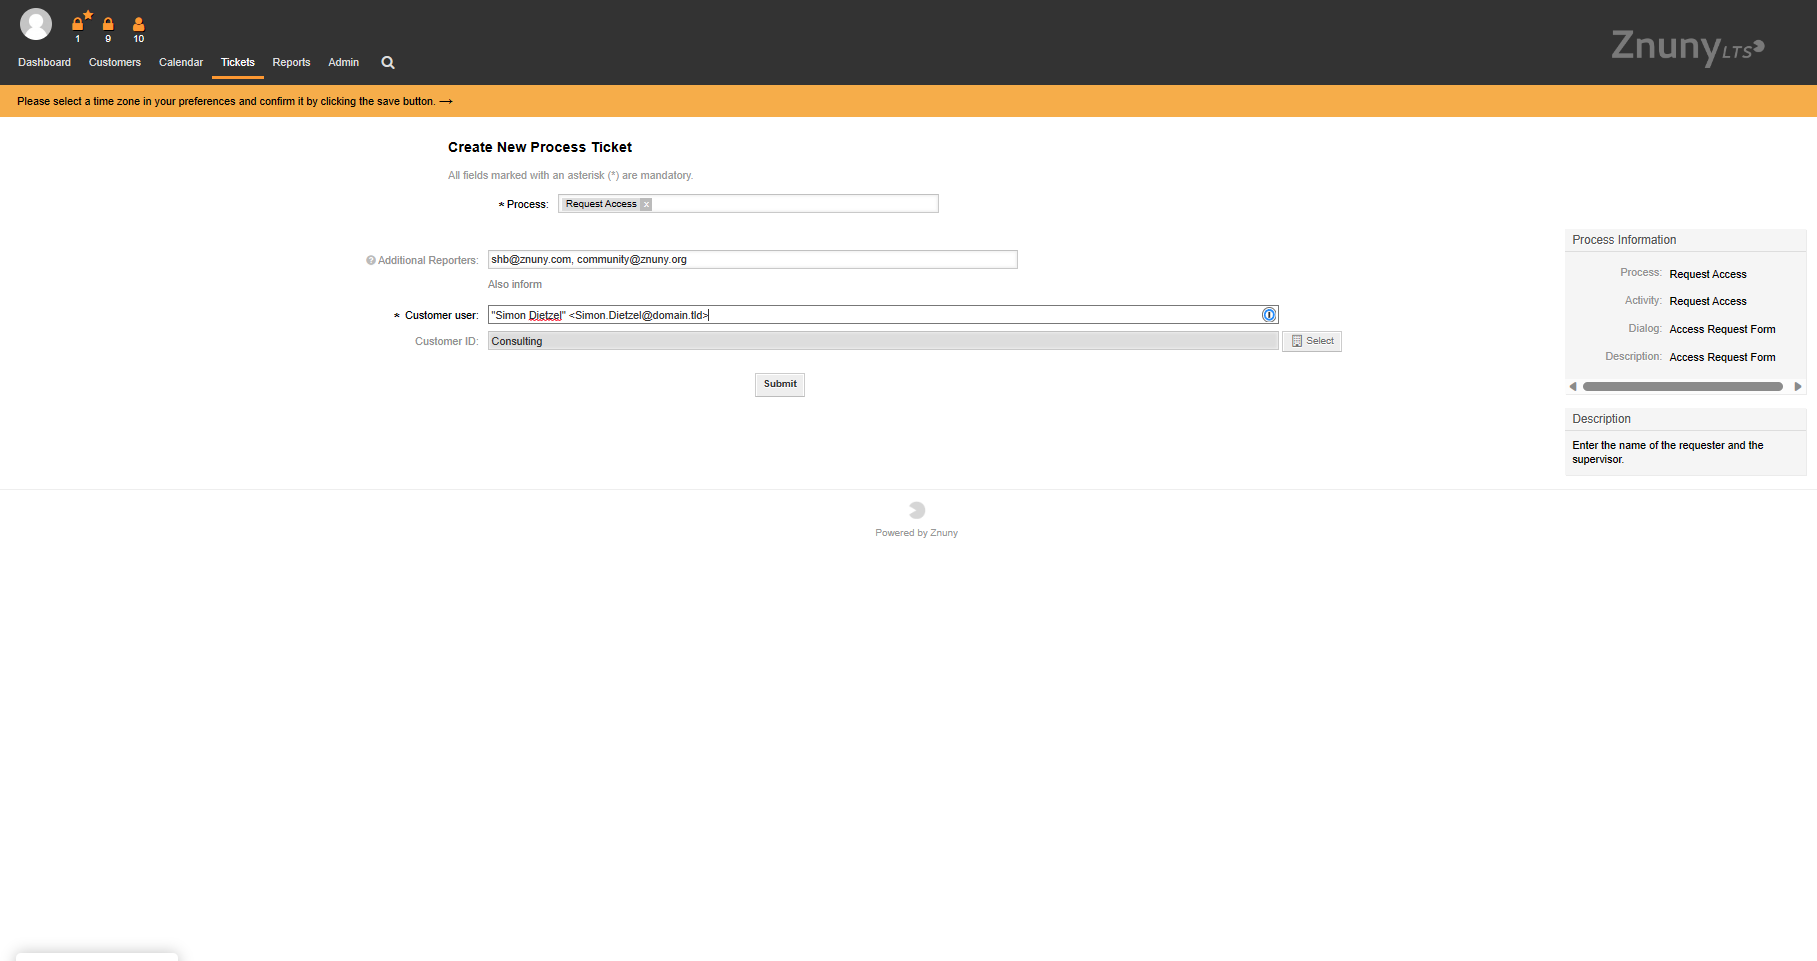Remove the Request Access process tag
Viewport: 1817px width, 961px height.
coord(646,204)
